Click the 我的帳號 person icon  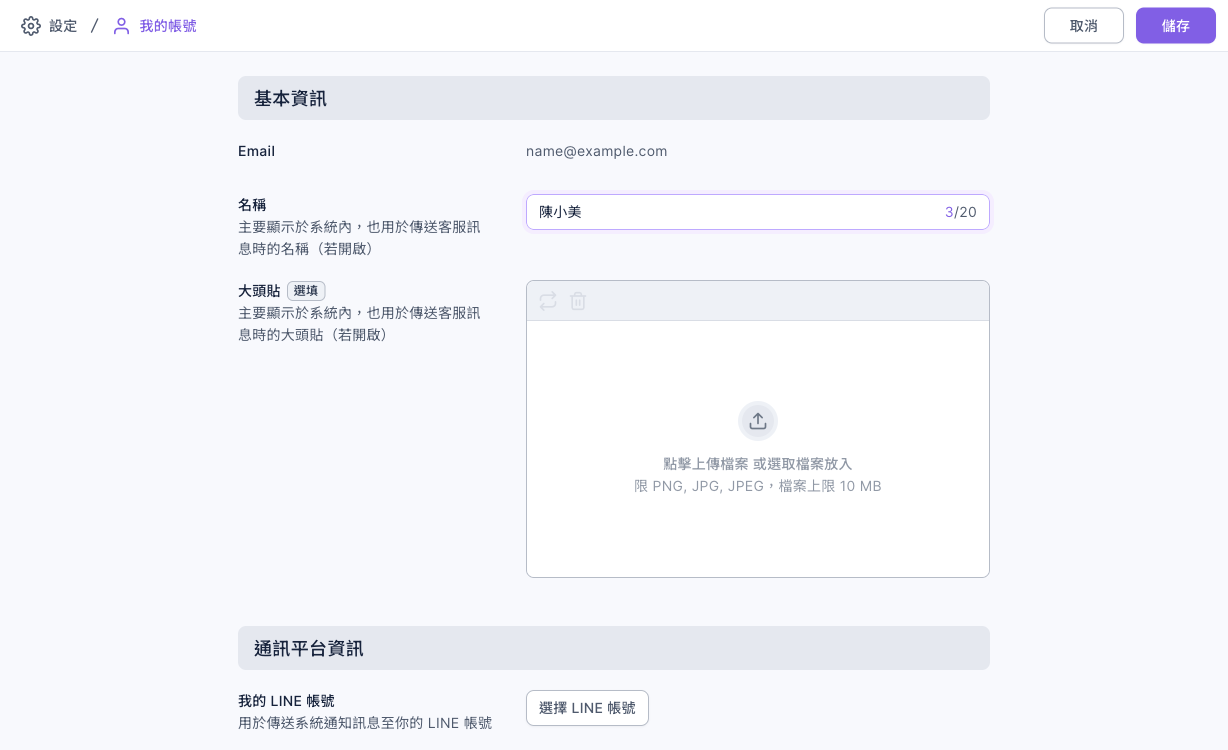click(x=121, y=26)
